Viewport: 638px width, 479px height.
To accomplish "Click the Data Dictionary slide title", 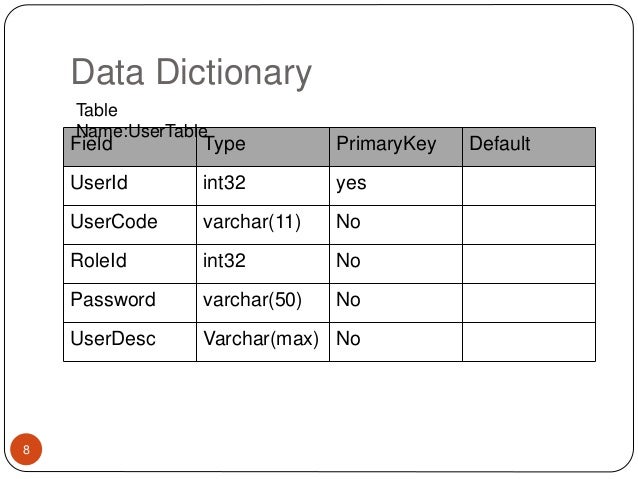I will pyautogui.click(x=191, y=72).
